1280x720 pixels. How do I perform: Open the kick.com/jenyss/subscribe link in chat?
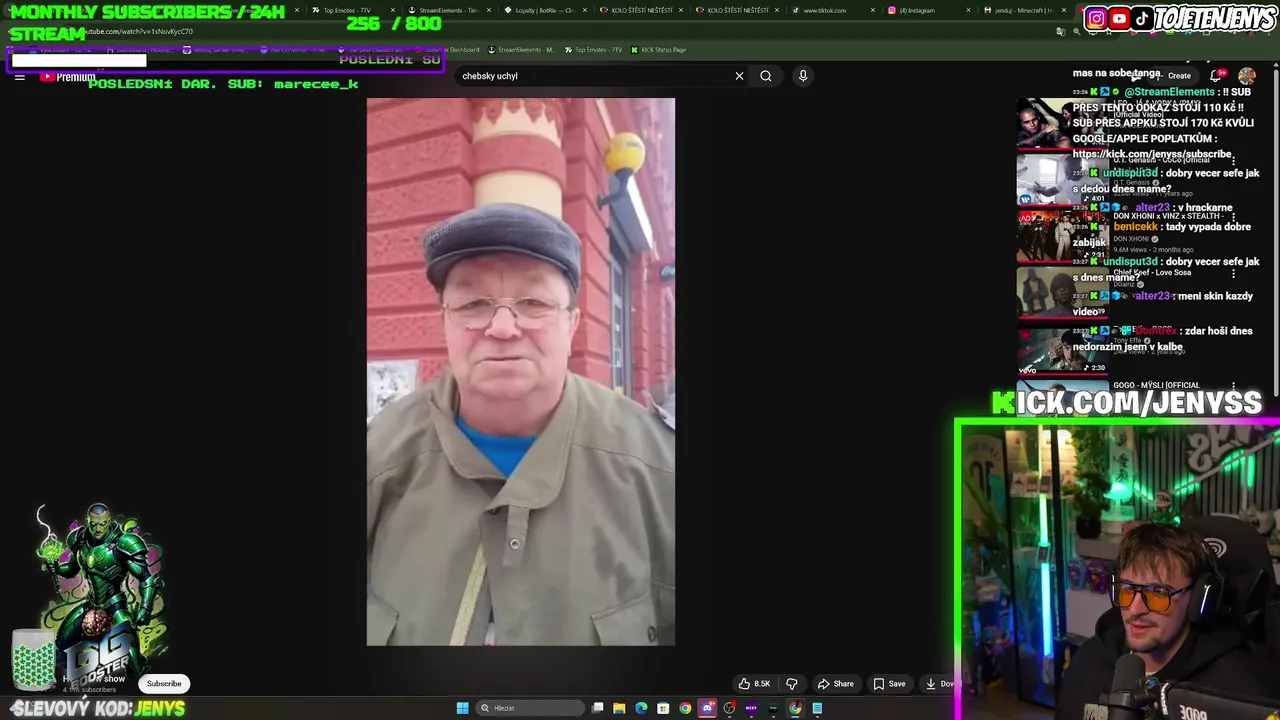[1152, 154]
